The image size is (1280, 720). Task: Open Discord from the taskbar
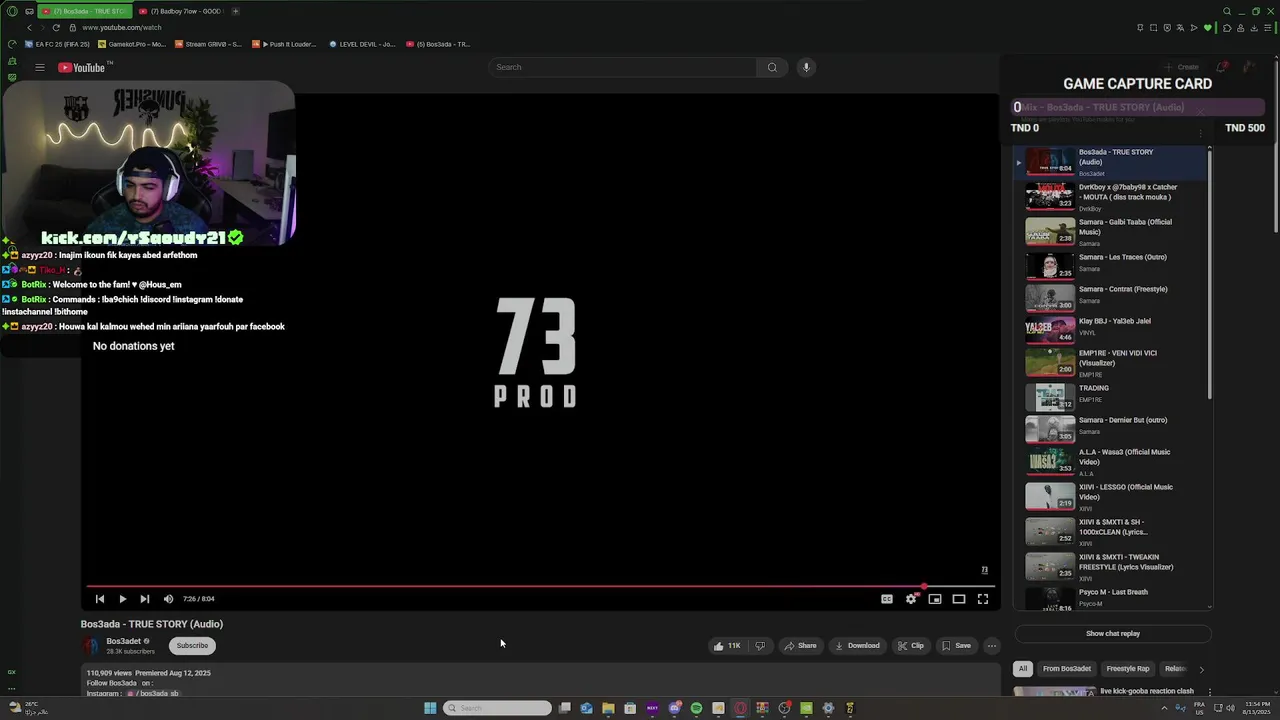pos(674,708)
